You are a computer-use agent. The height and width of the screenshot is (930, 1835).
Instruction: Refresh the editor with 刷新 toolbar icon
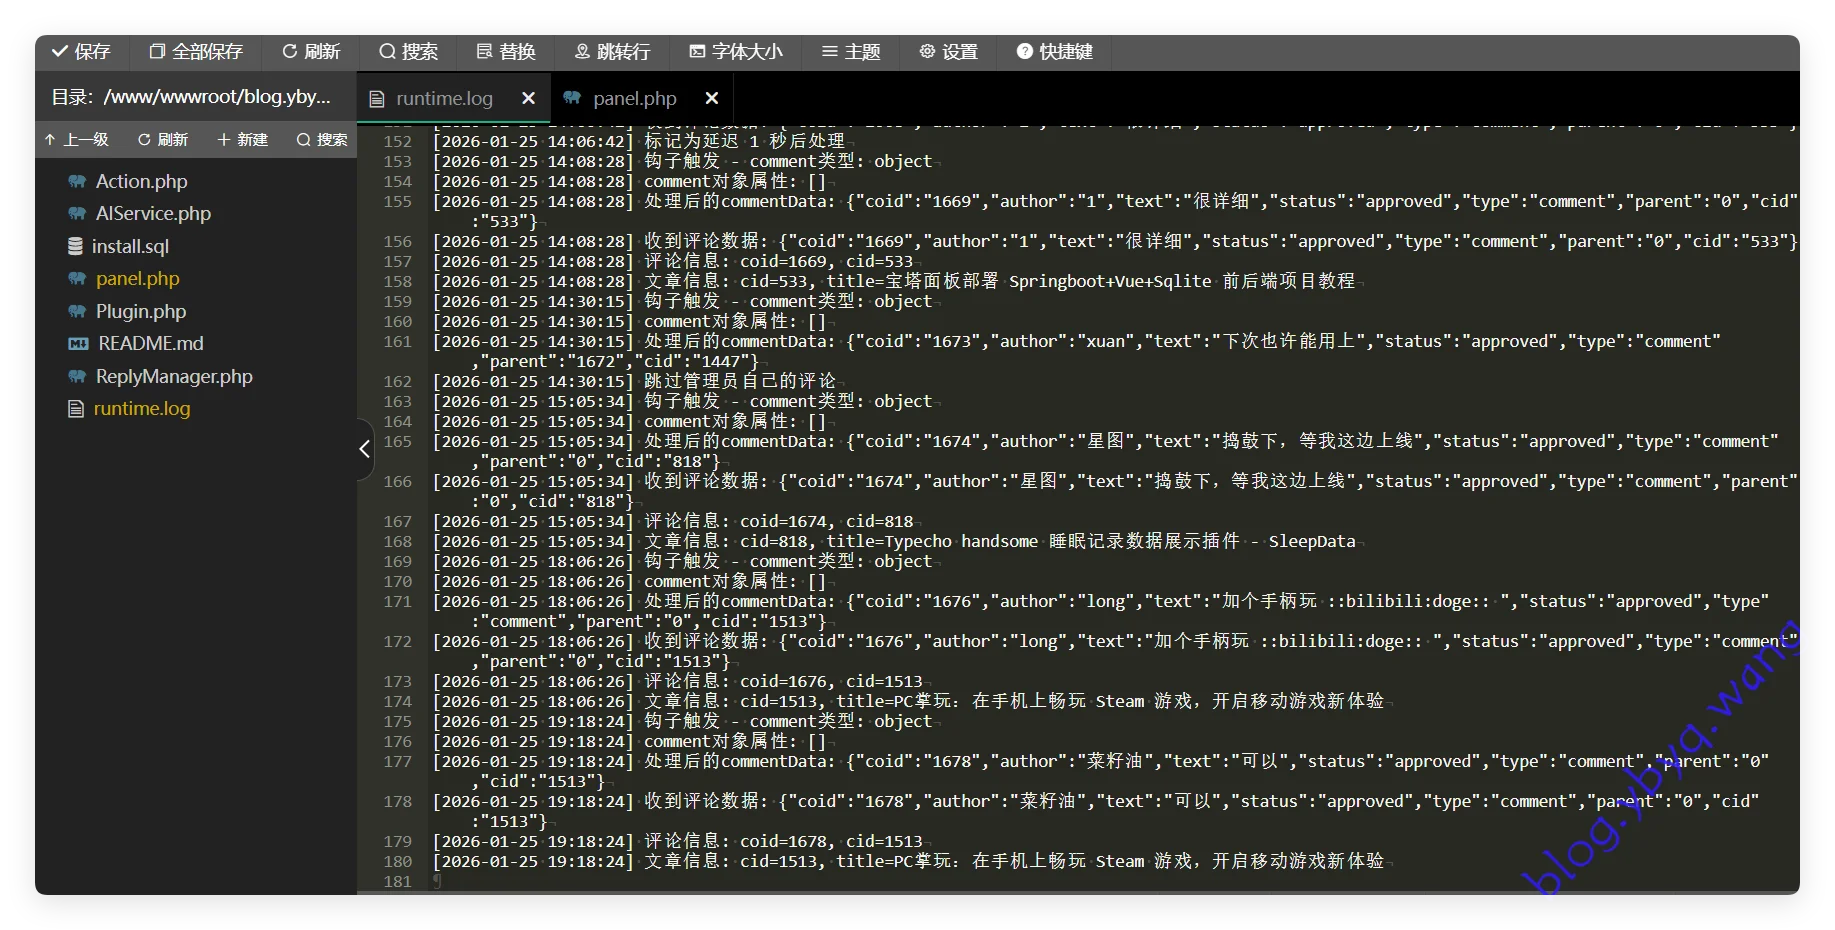[x=311, y=52]
